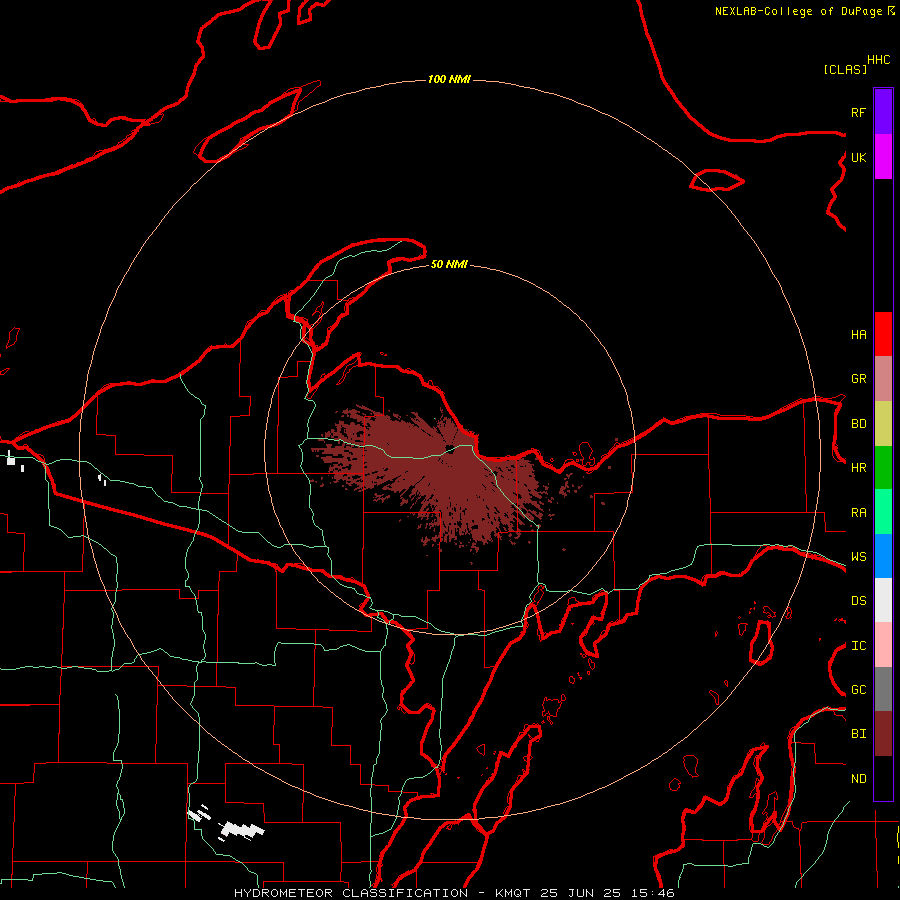Click the BI brown legend swatch
Image resolution: width=900 pixels, height=900 pixels.
(883, 734)
